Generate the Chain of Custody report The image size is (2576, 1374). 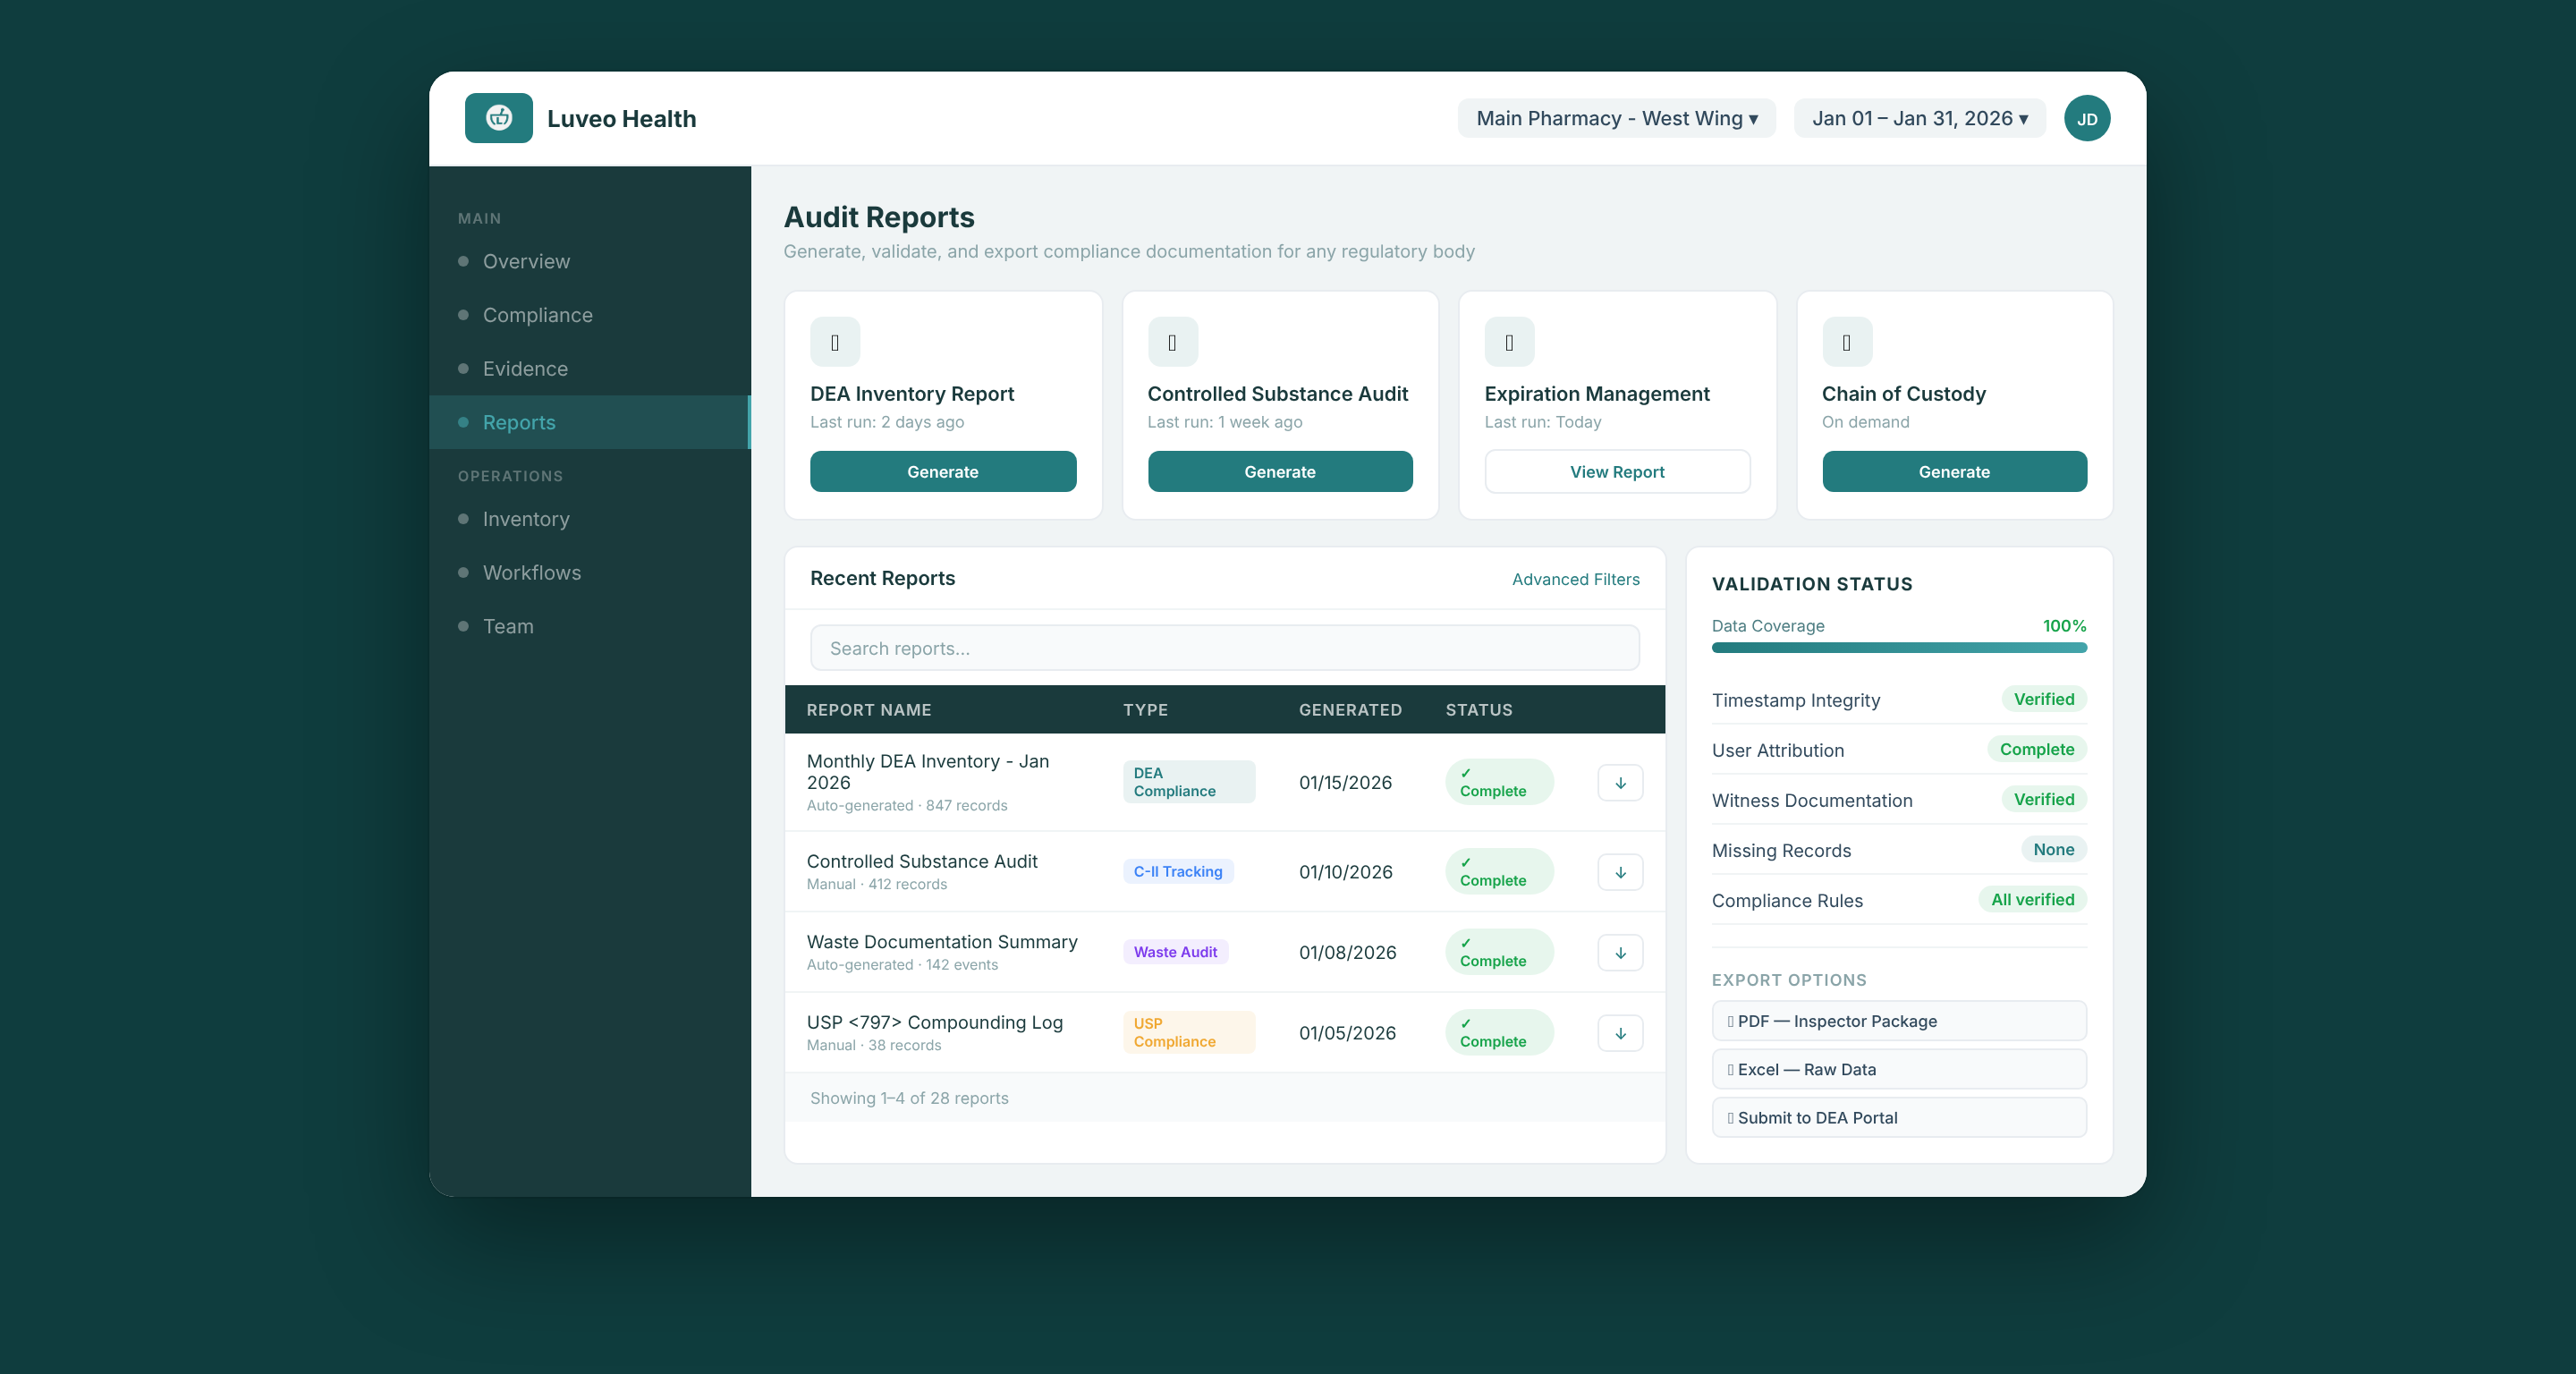1954,472
